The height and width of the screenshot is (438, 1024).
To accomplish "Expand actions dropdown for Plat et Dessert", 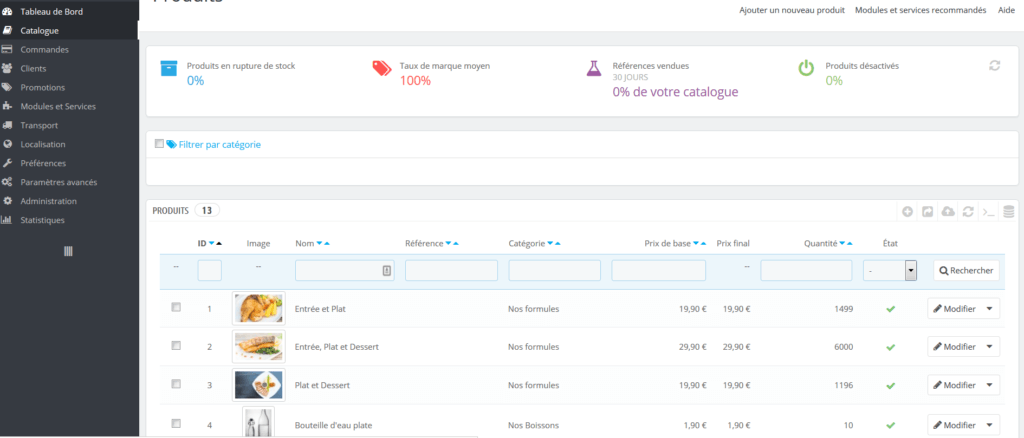I will (990, 385).
